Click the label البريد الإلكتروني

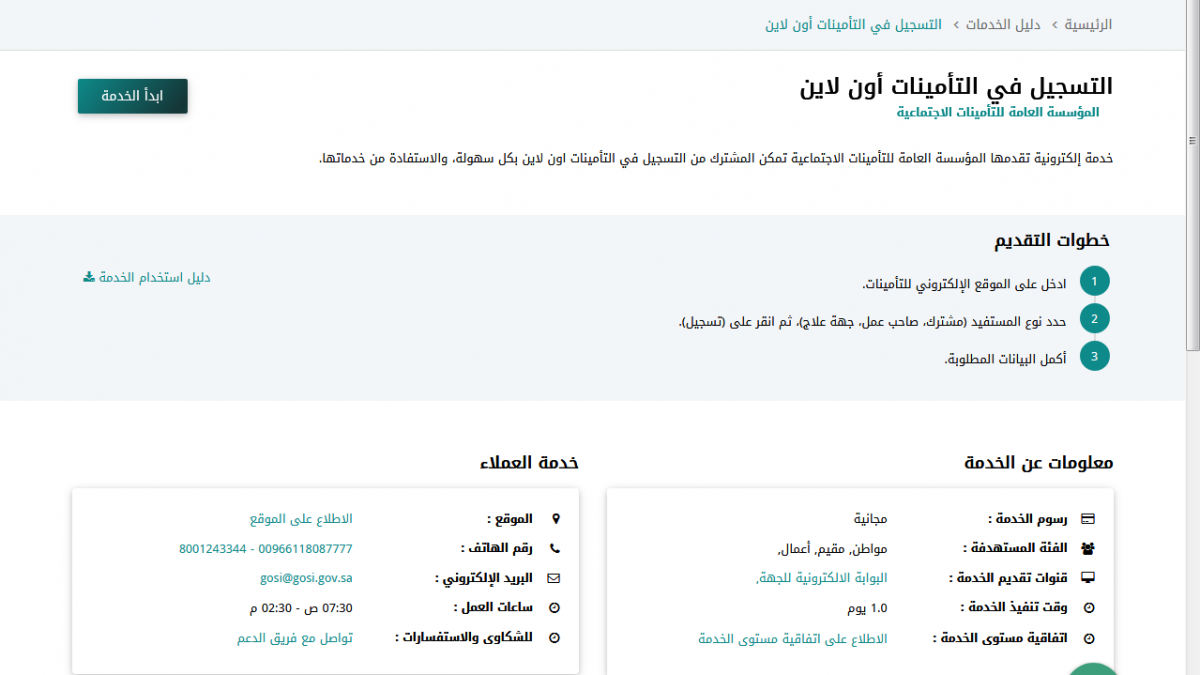point(484,578)
